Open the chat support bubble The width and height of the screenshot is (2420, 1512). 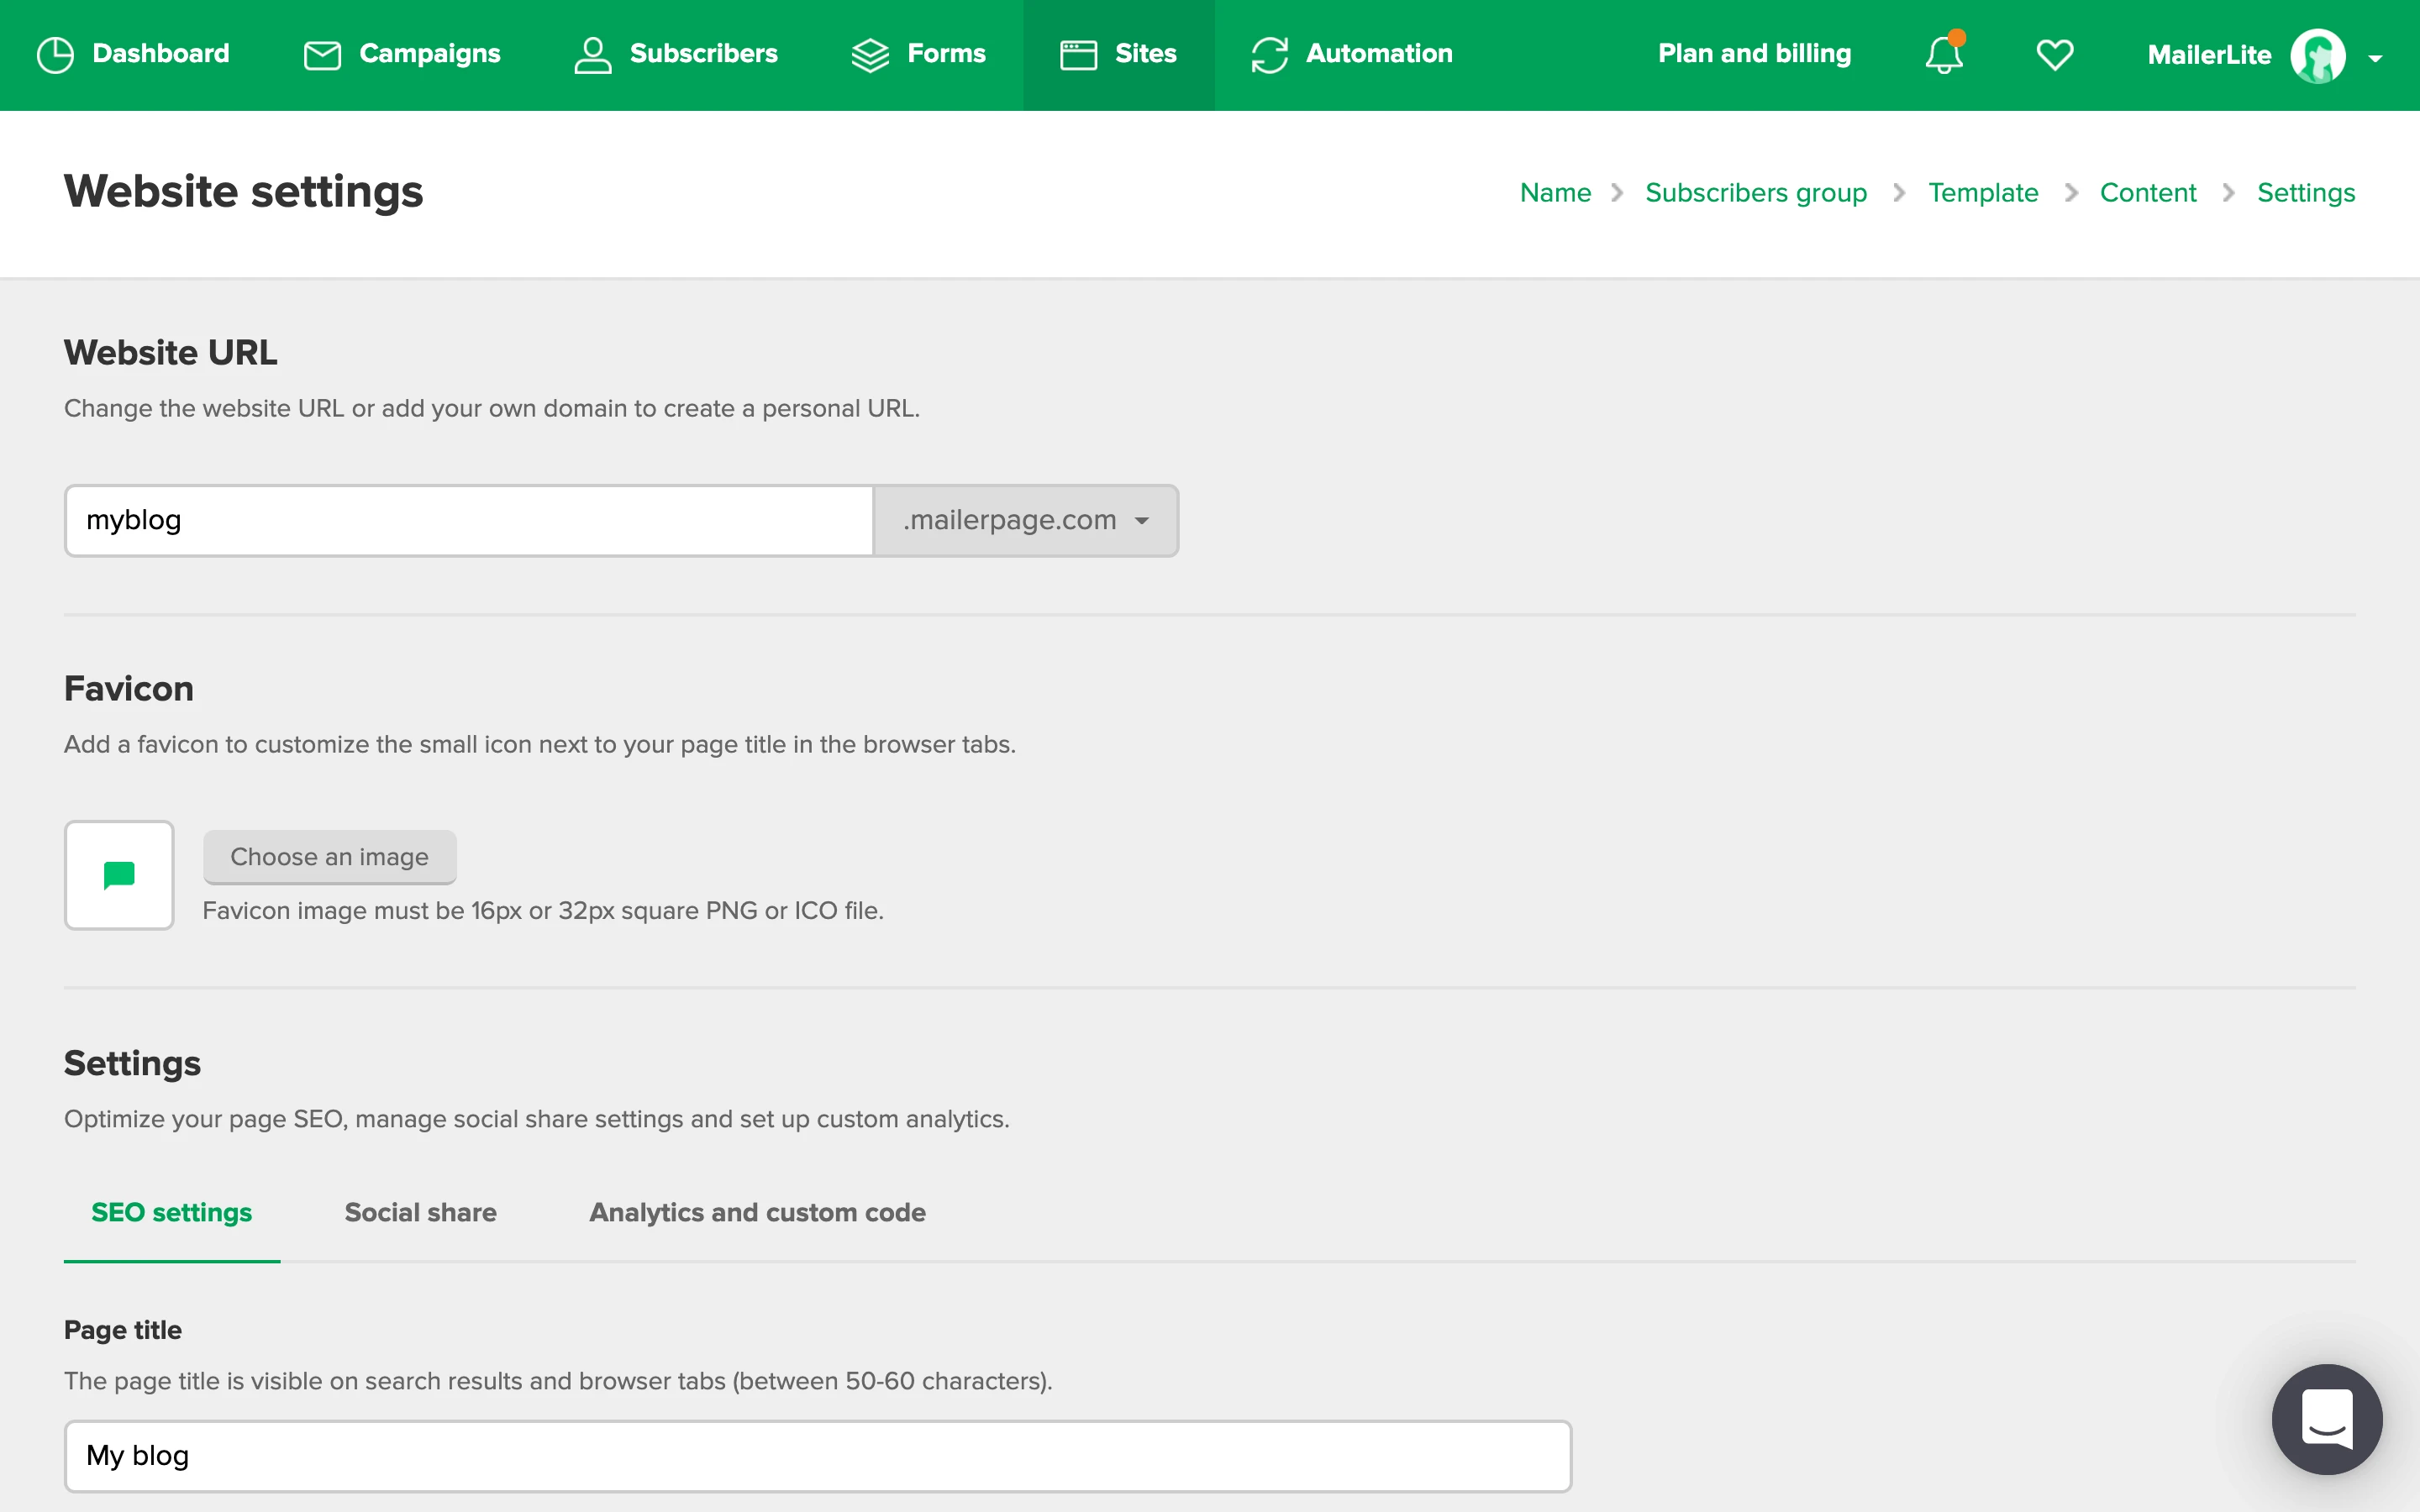[2327, 1419]
